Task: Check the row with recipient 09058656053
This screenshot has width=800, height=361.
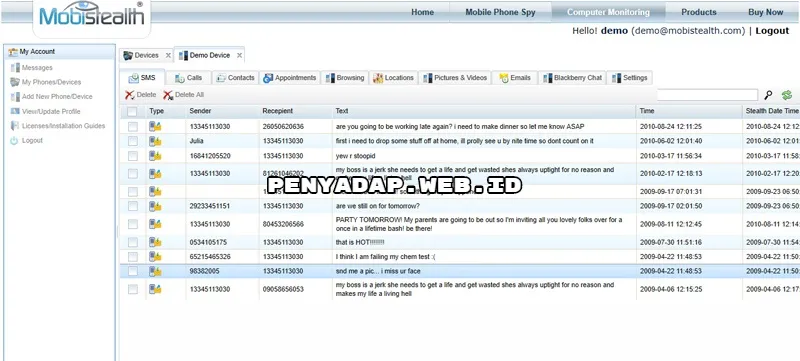Action: [133, 289]
